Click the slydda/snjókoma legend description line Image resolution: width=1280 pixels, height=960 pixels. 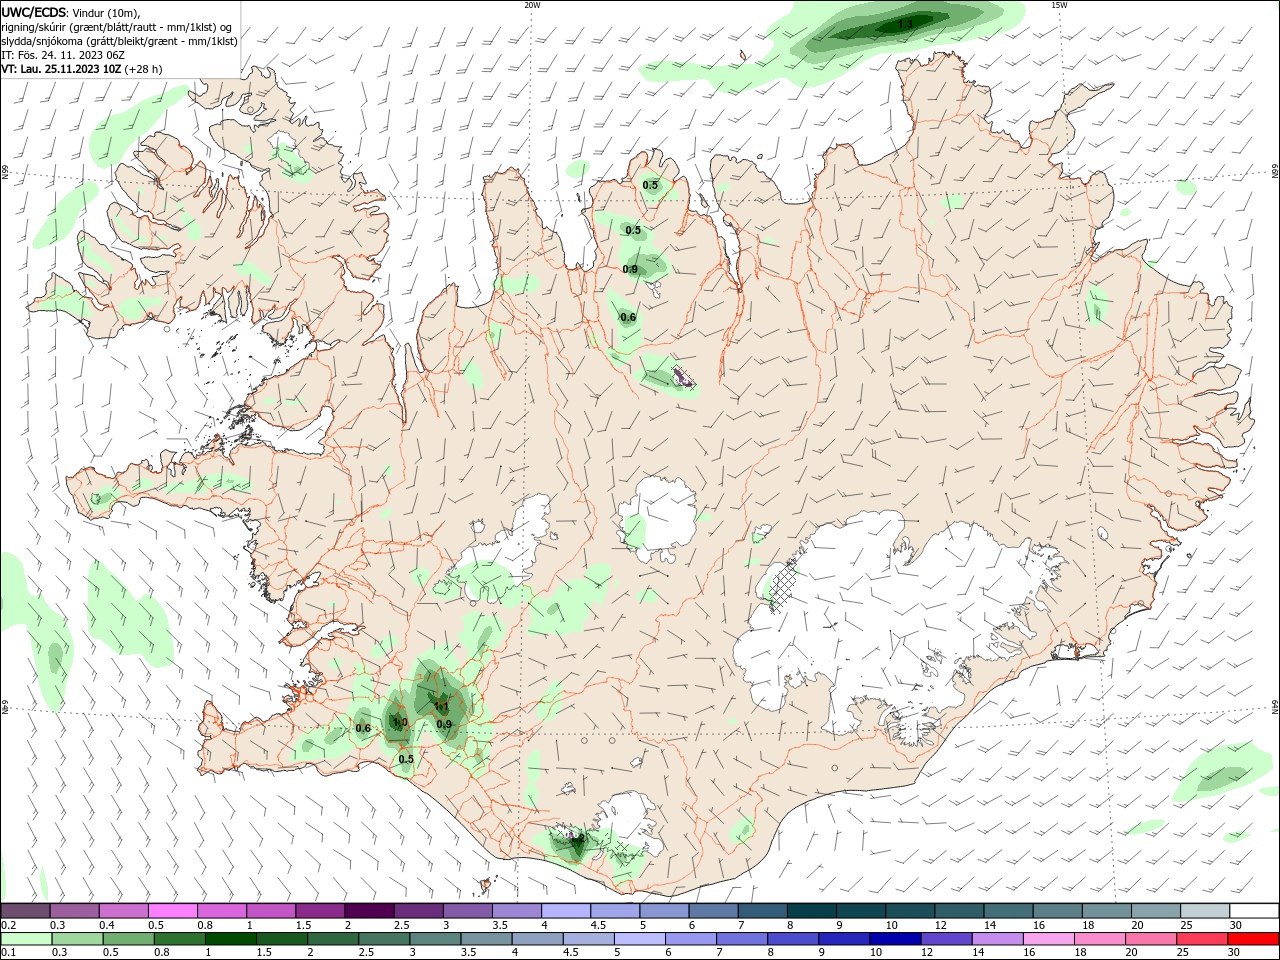(x=119, y=41)
